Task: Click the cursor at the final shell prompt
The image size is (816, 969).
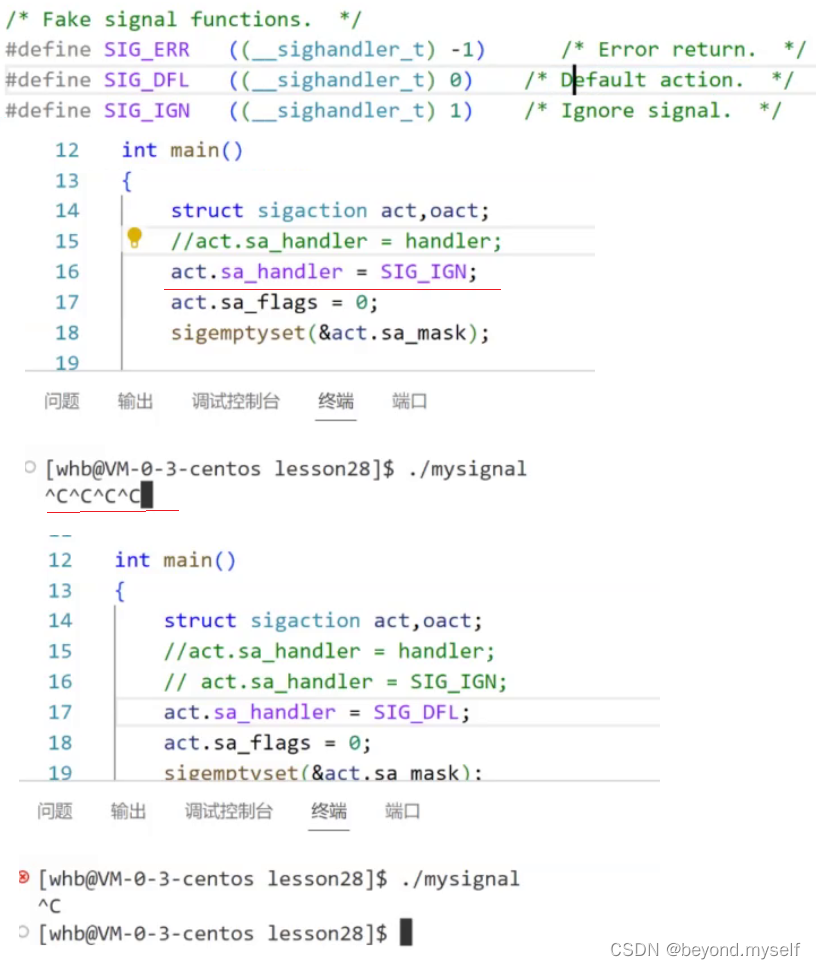Action: click(406, 932)
